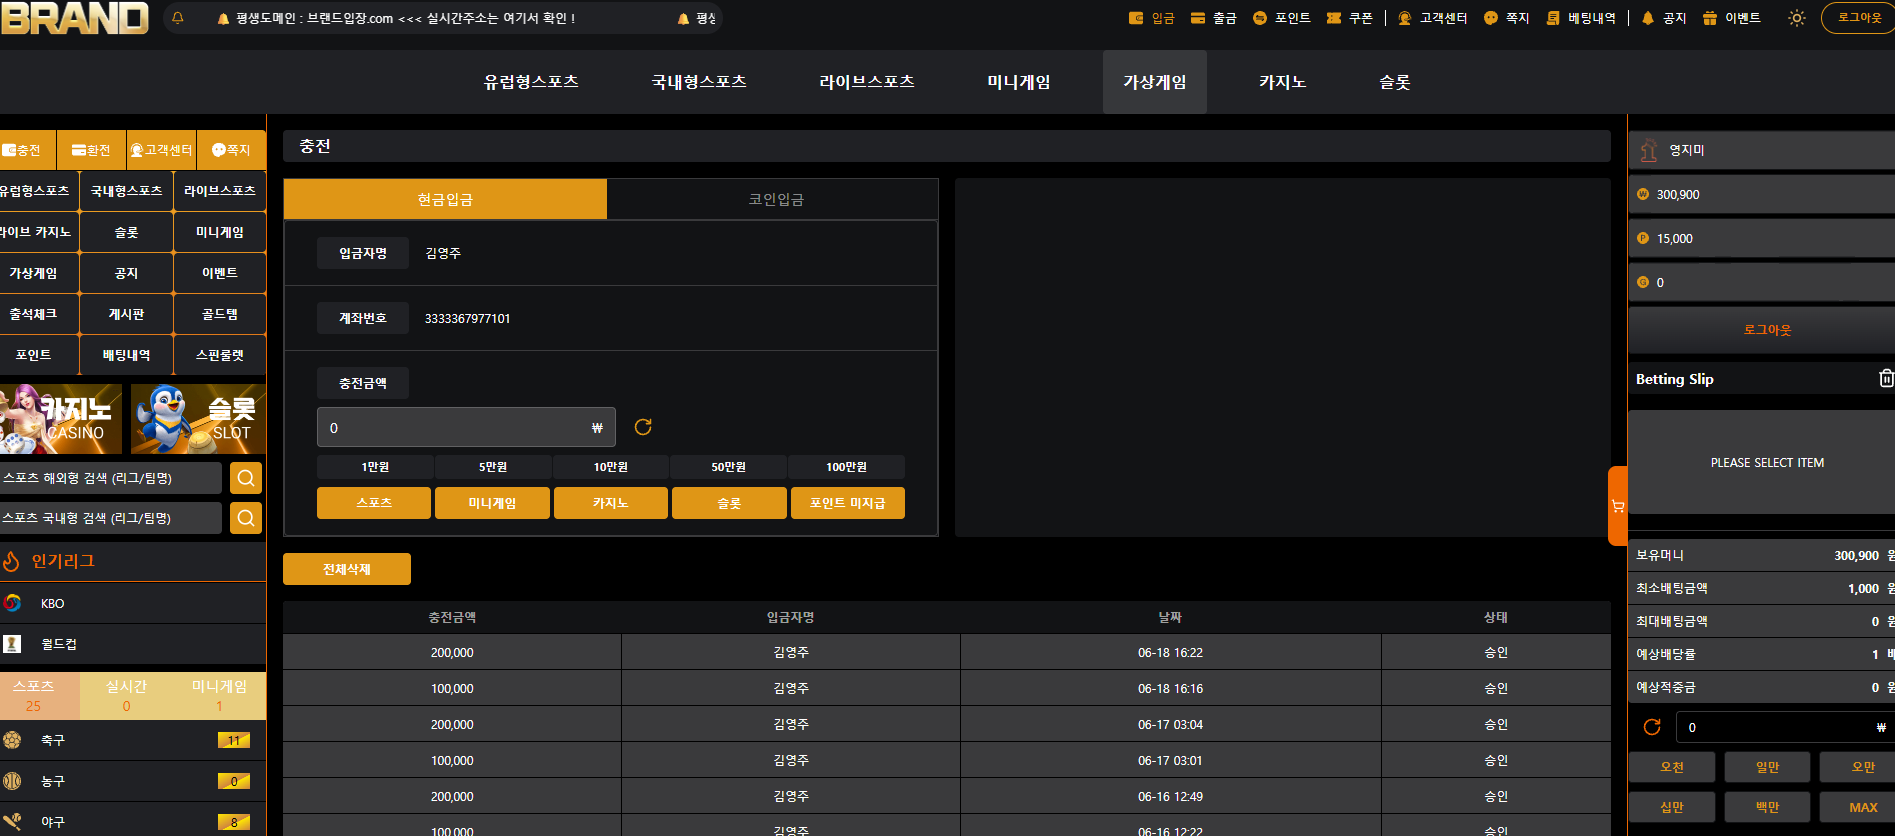Click the 전체삭제 button
The image size is (1895, 836).
pyautogui.click(x=347, y=569)
